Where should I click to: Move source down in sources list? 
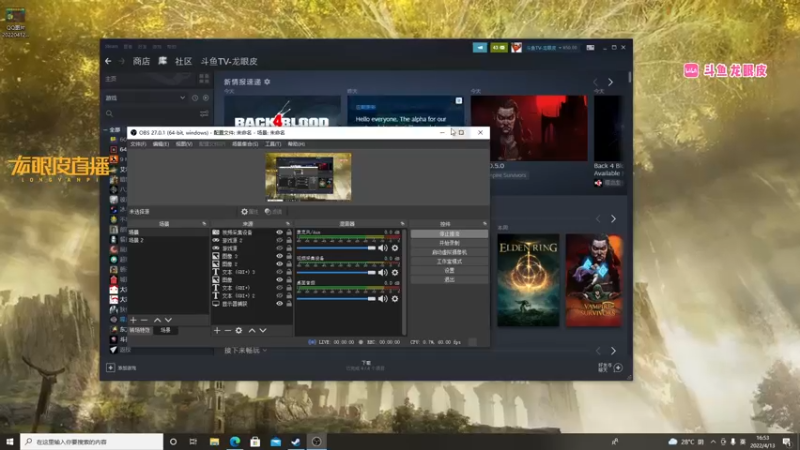pyautogui.click(x=263, y=331)
